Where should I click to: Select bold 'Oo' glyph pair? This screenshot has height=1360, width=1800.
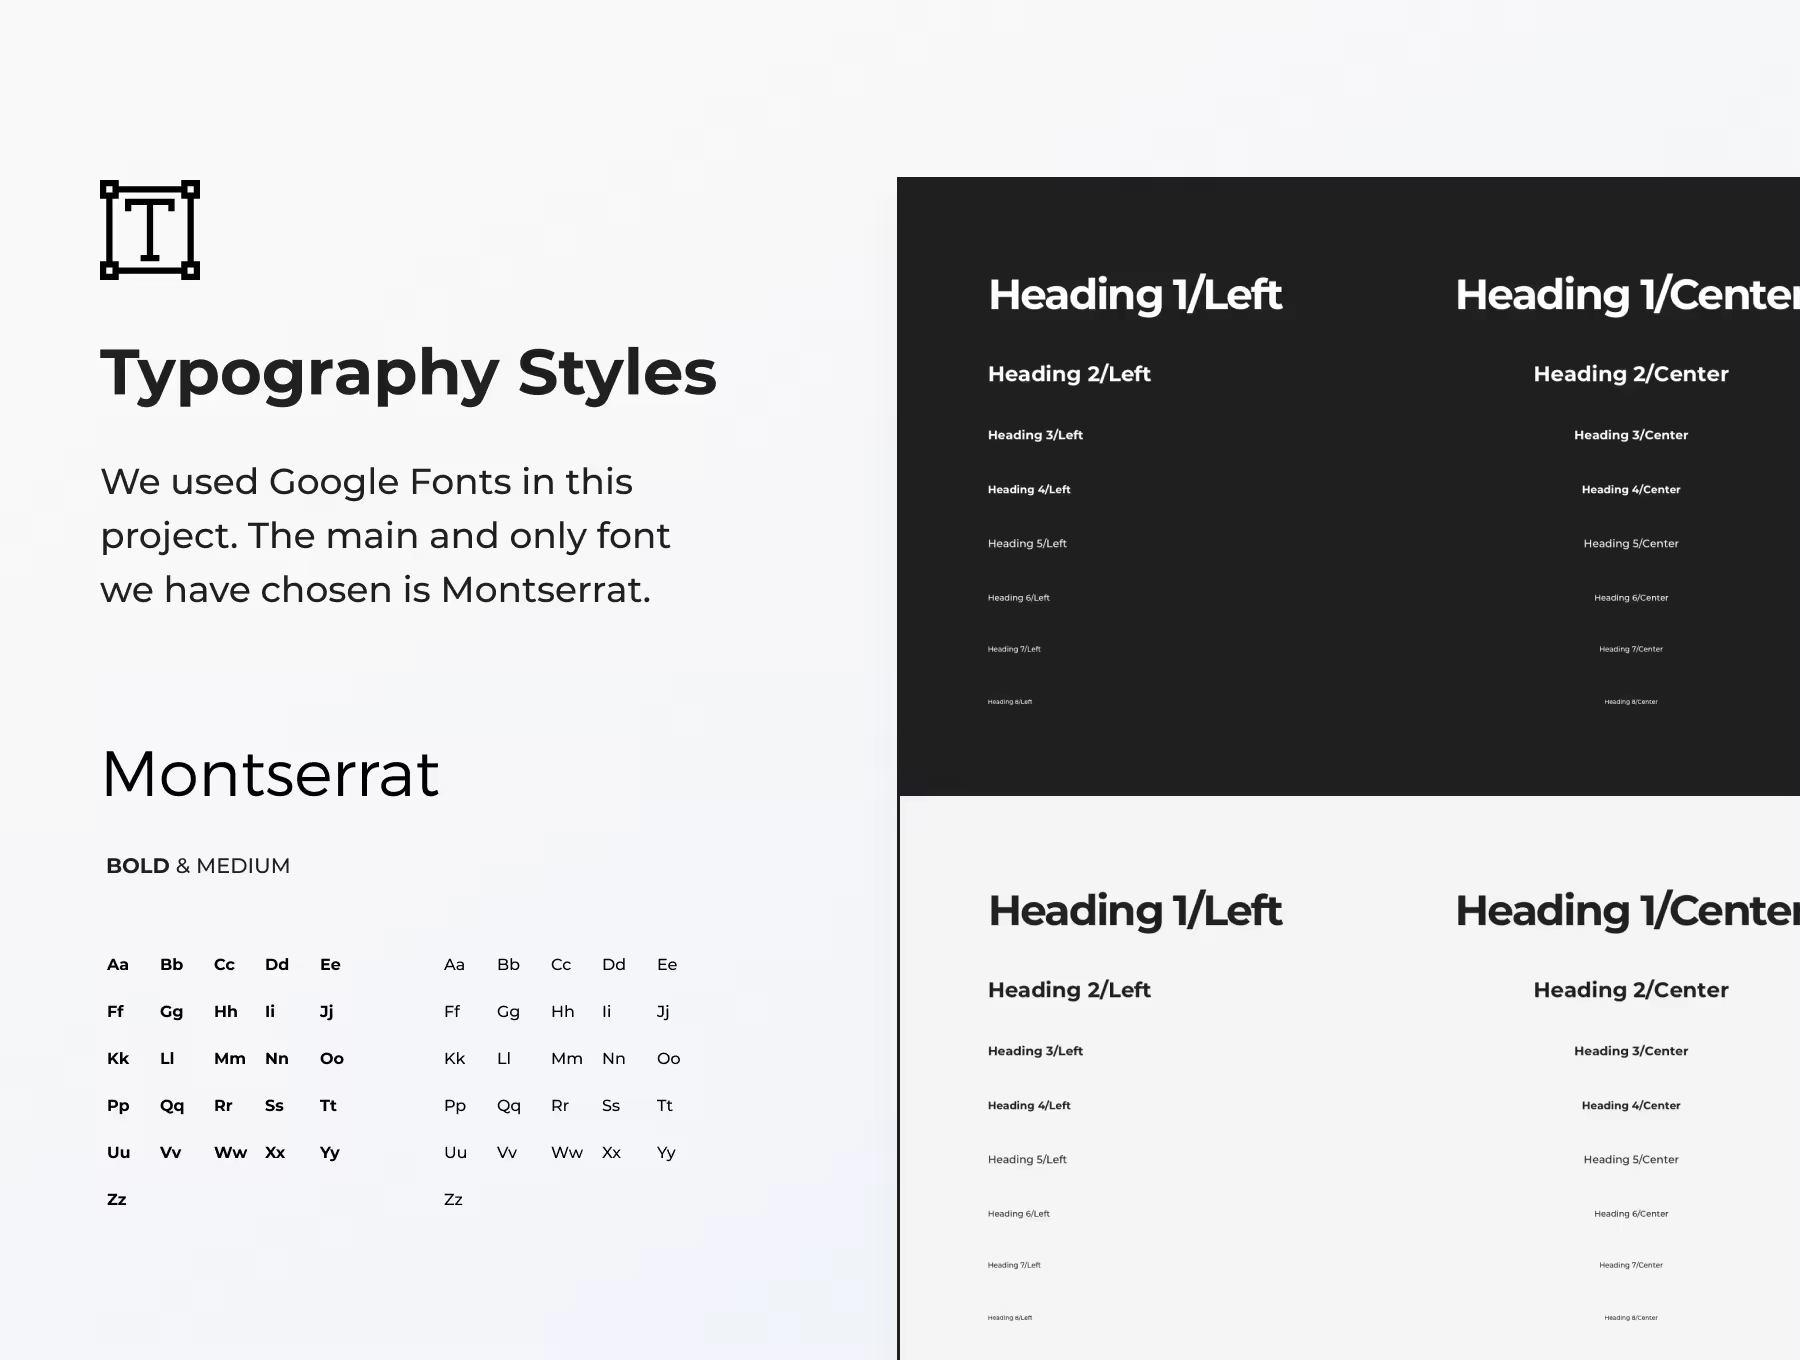[332, 1059]
